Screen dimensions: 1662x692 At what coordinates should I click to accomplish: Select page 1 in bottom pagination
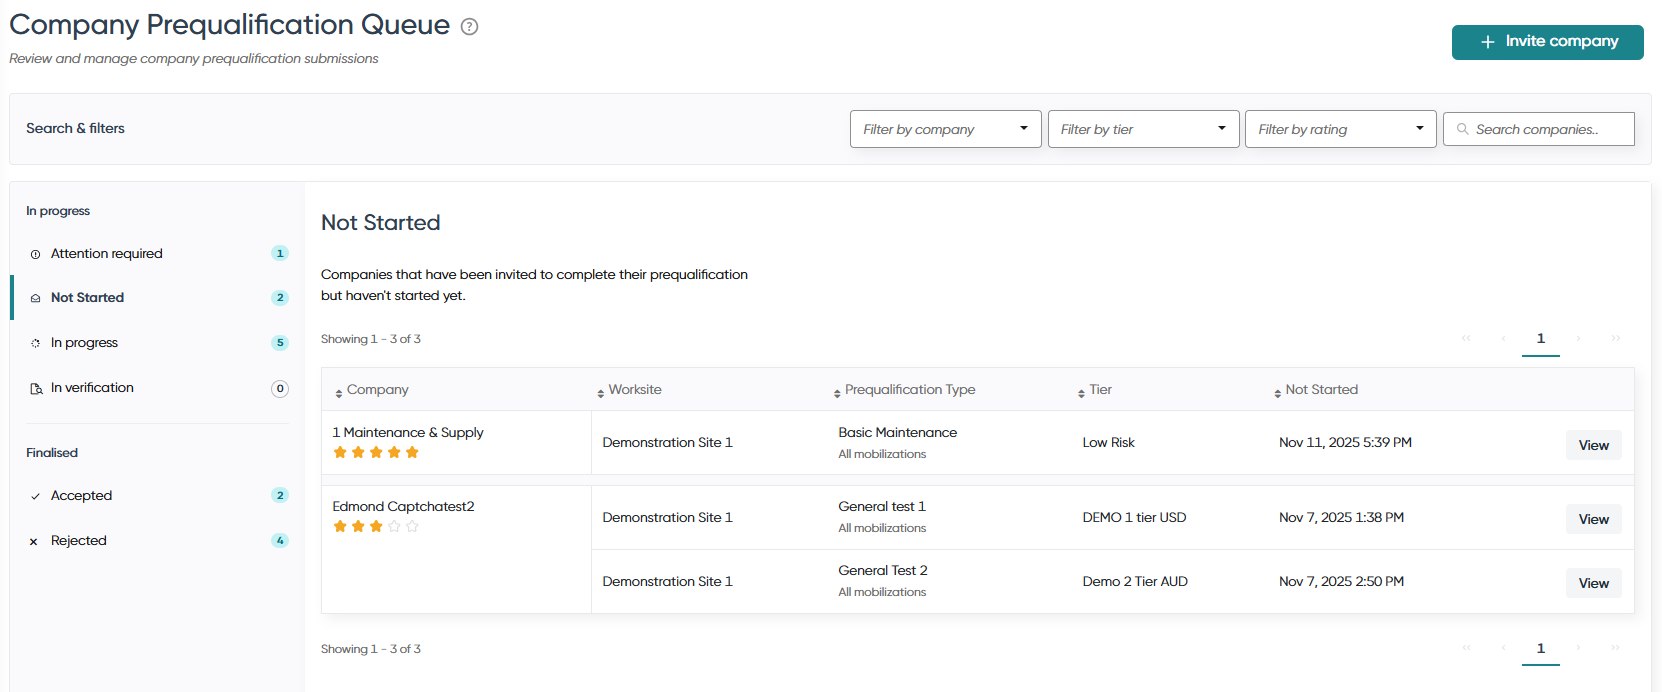coord(1541,649)
